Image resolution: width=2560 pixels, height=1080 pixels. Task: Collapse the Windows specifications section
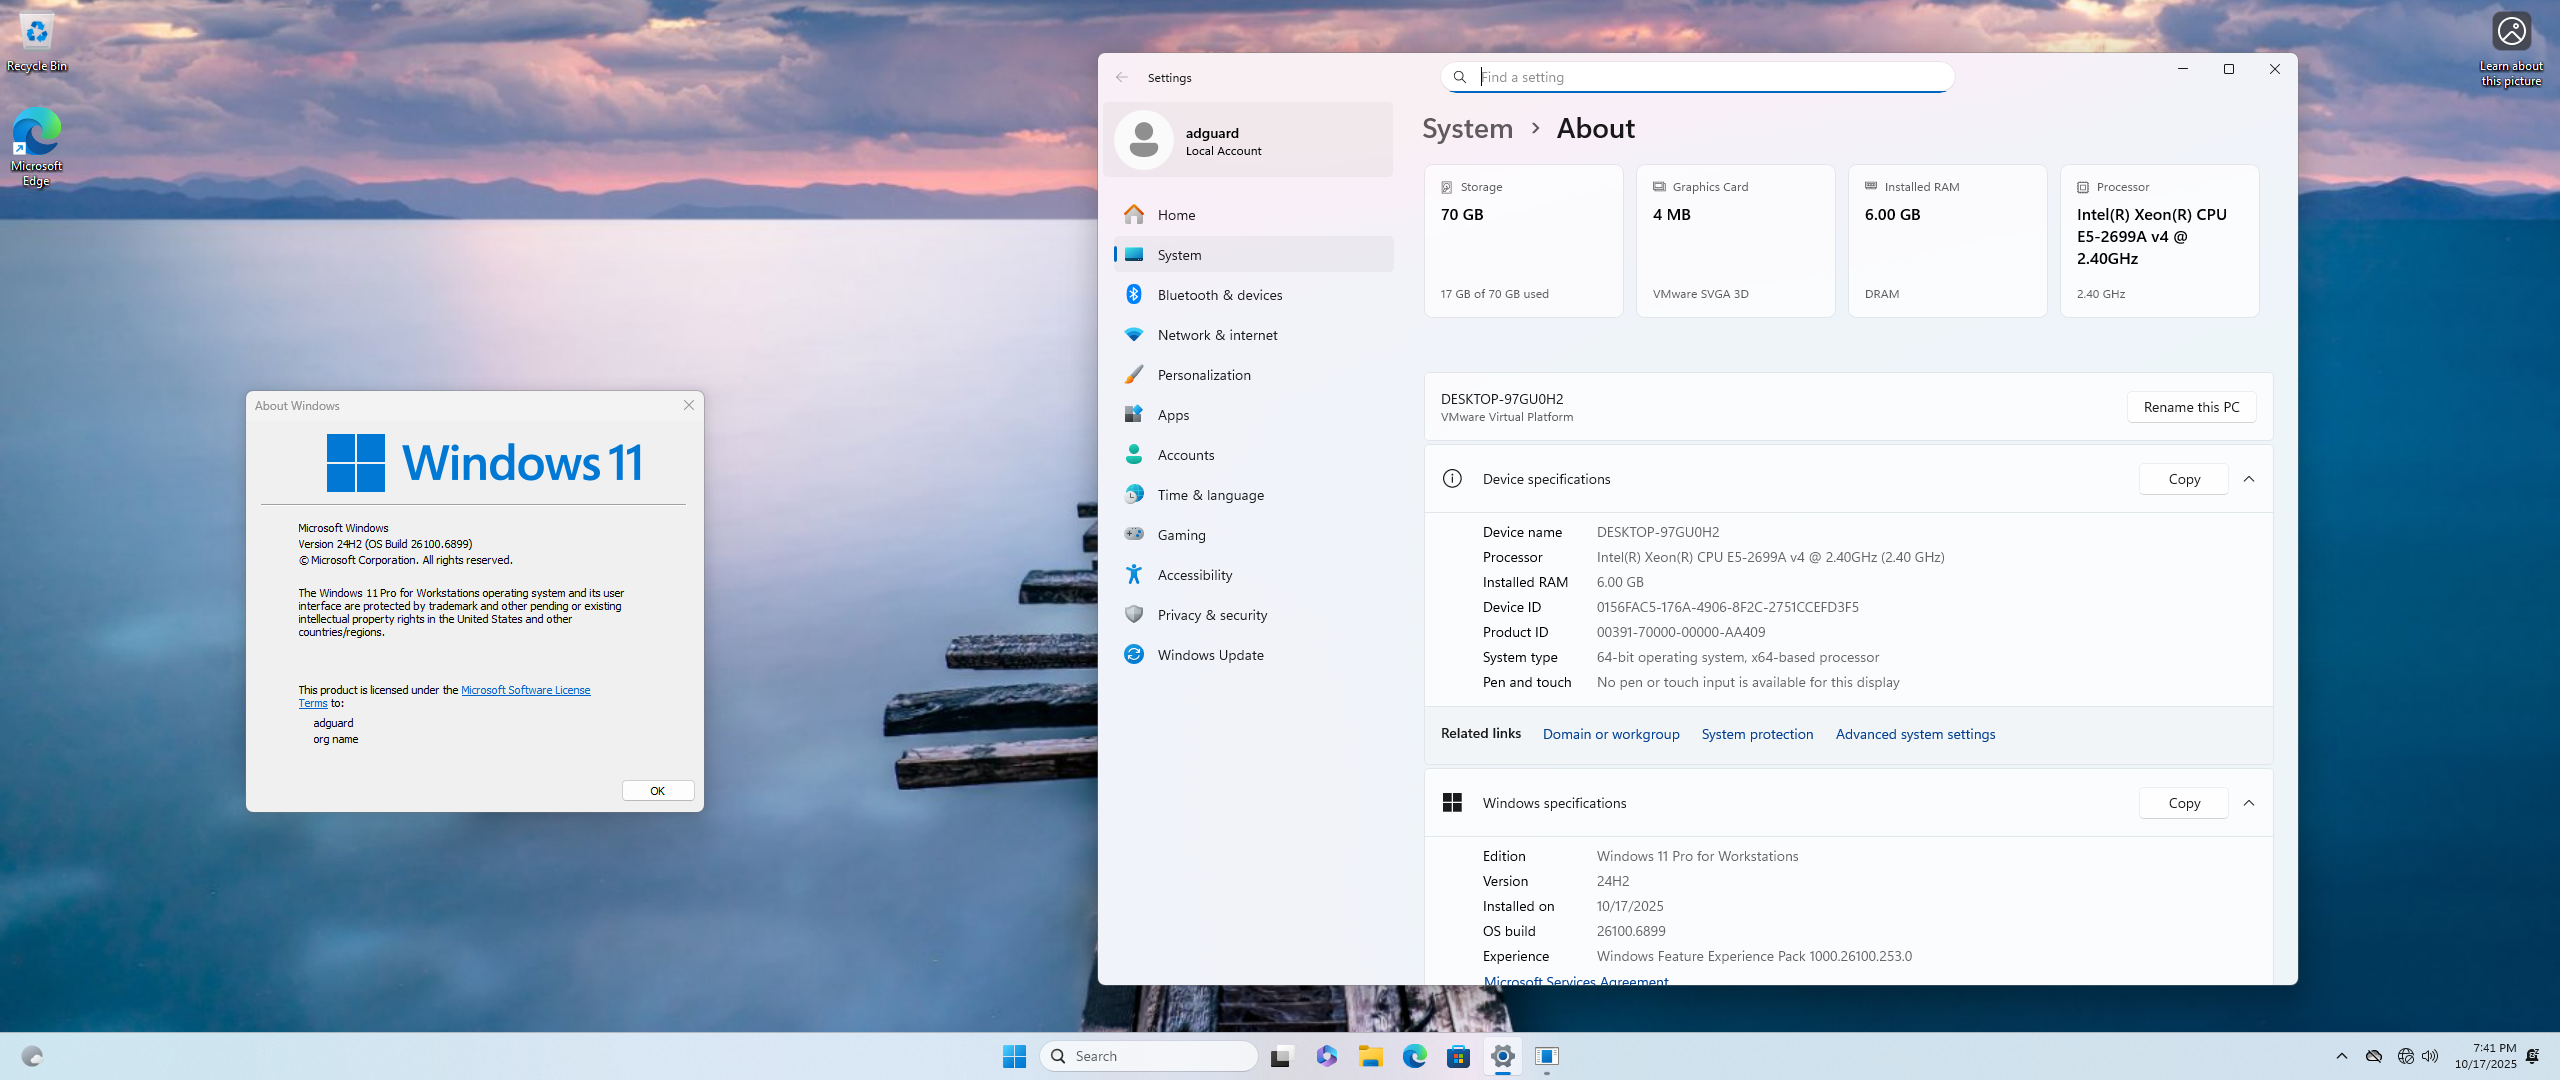(x=2249, y=803)
